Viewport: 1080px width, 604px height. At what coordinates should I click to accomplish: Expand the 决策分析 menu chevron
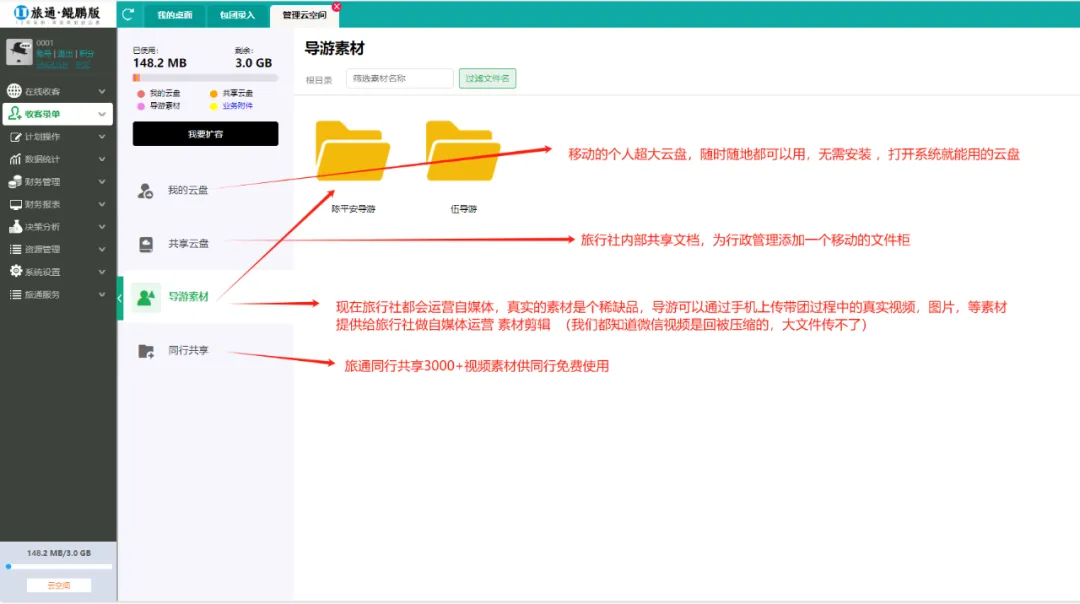click(x=102, y=227)
